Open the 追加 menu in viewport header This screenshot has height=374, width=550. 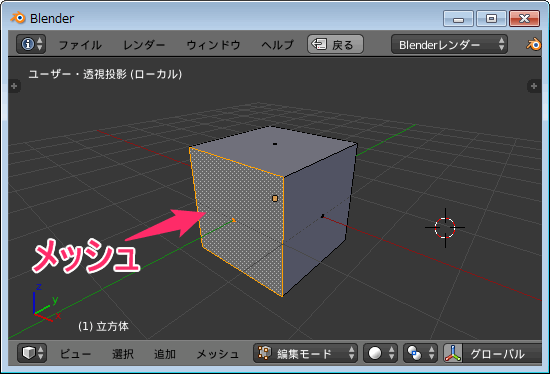click(x=165, y=354)
